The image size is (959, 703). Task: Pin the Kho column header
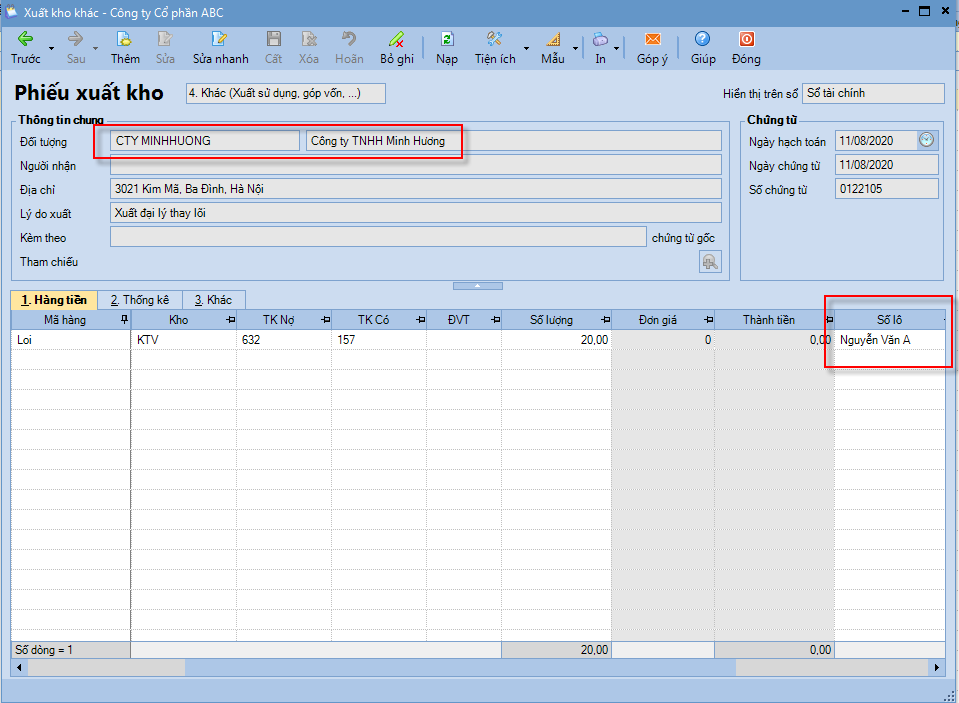point(231,319)
